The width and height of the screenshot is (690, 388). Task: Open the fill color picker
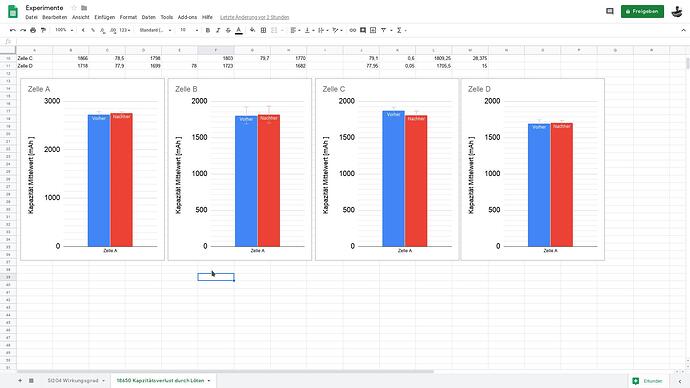pos(252,30)
